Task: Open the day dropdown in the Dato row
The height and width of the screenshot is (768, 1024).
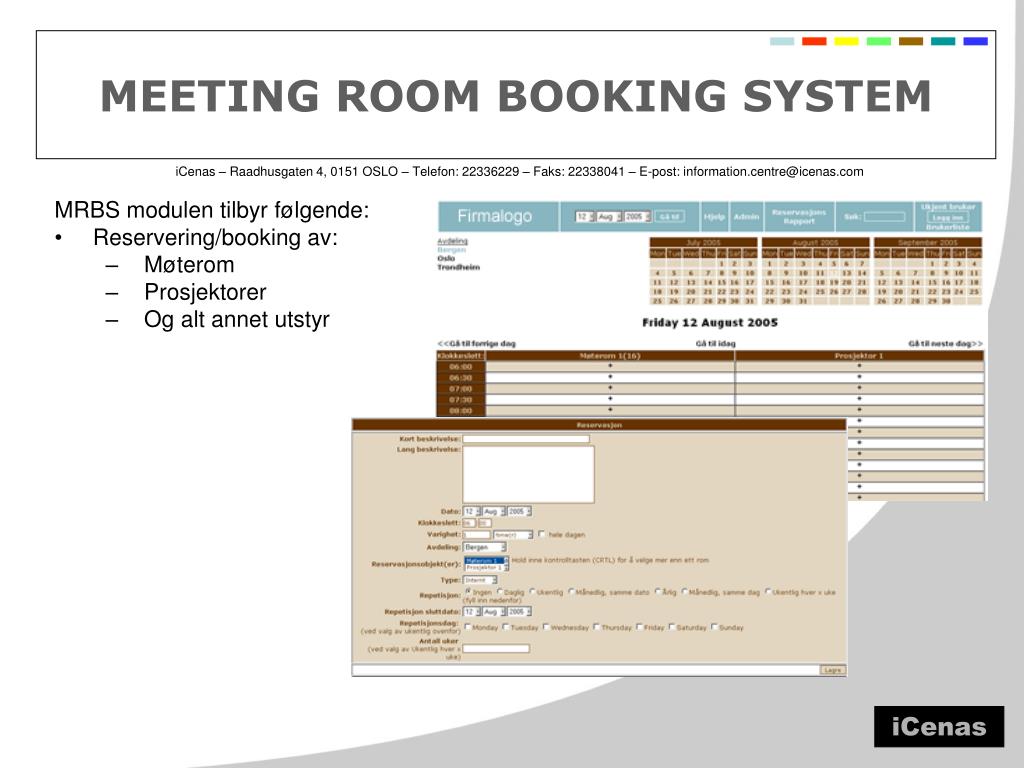Action: (472, 511)
